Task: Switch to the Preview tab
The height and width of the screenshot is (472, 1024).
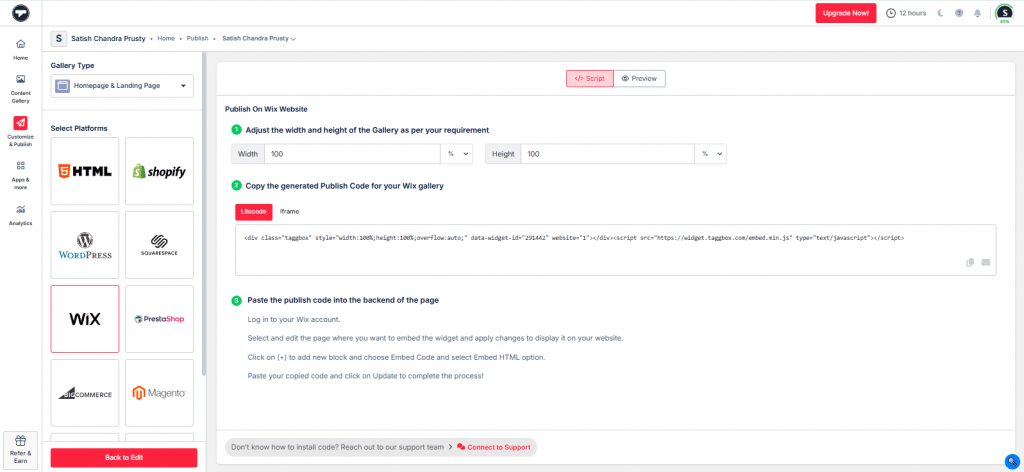Action: point(639,78)
